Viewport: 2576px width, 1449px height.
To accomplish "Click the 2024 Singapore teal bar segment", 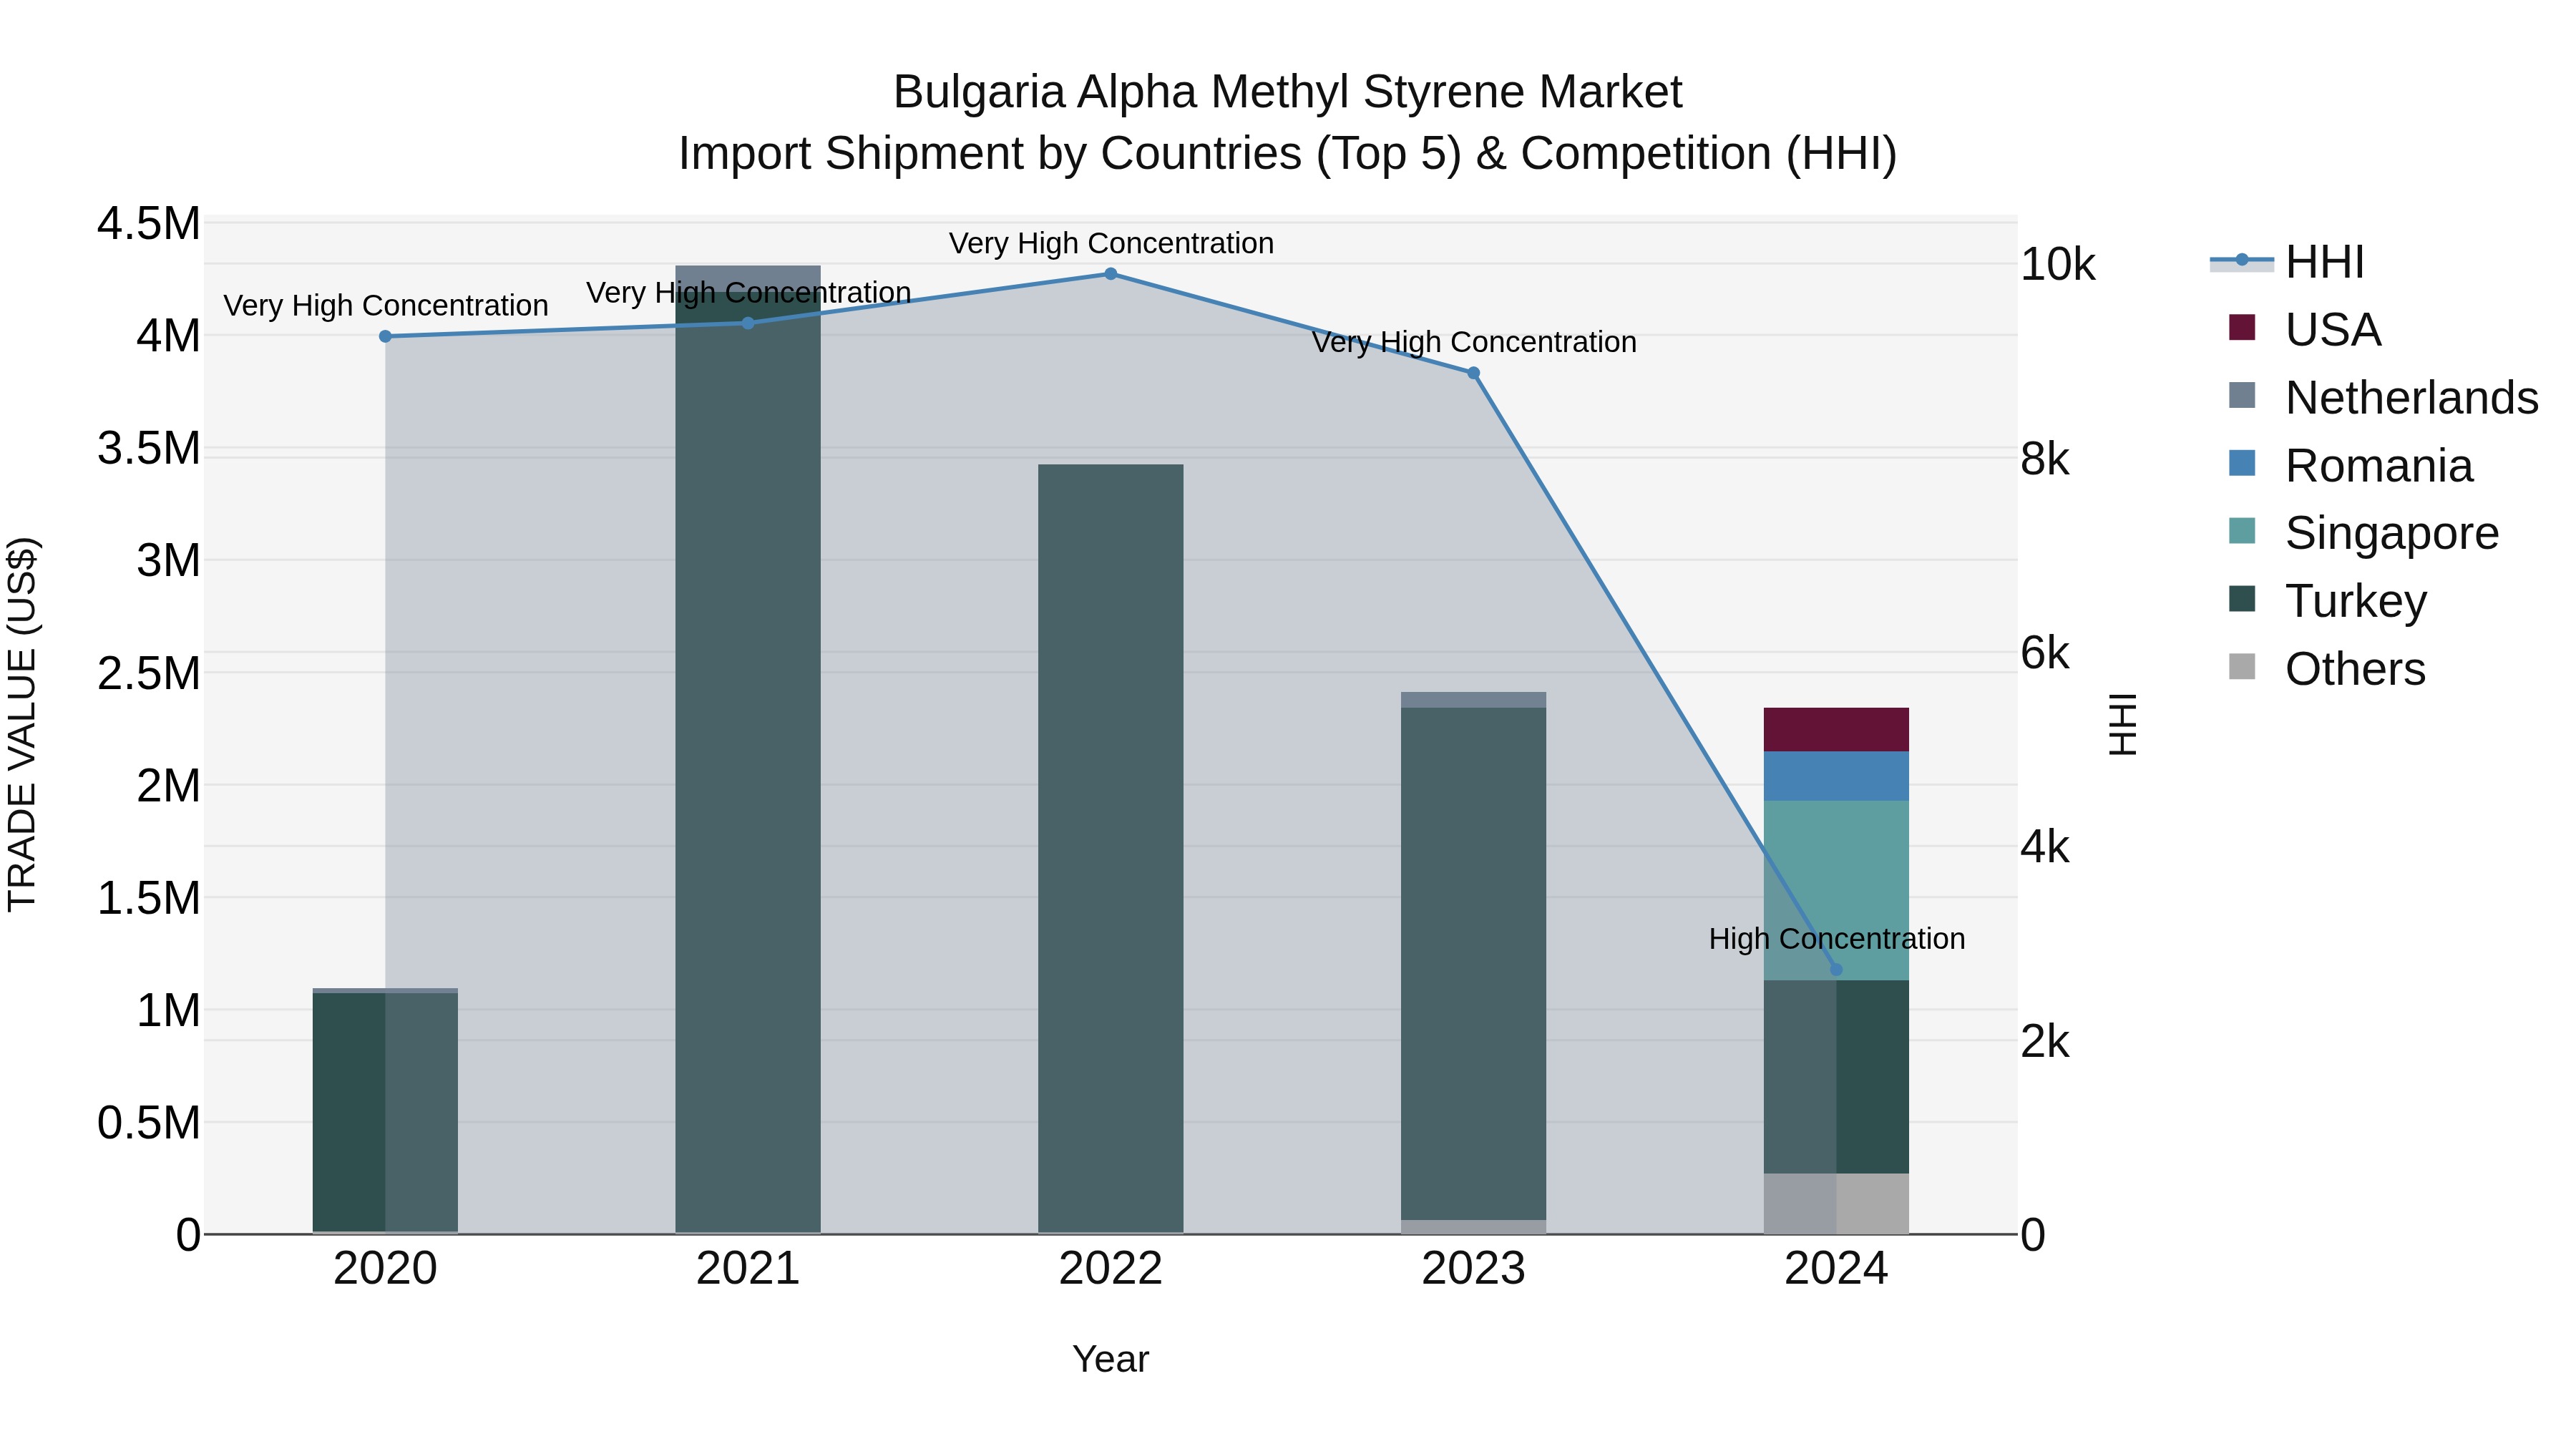I will point(1836,891).
